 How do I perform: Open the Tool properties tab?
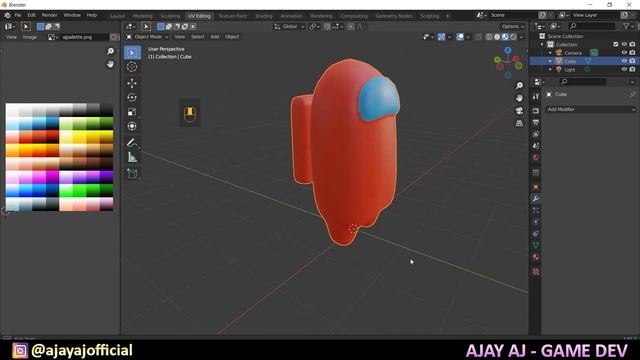(536, 96)
